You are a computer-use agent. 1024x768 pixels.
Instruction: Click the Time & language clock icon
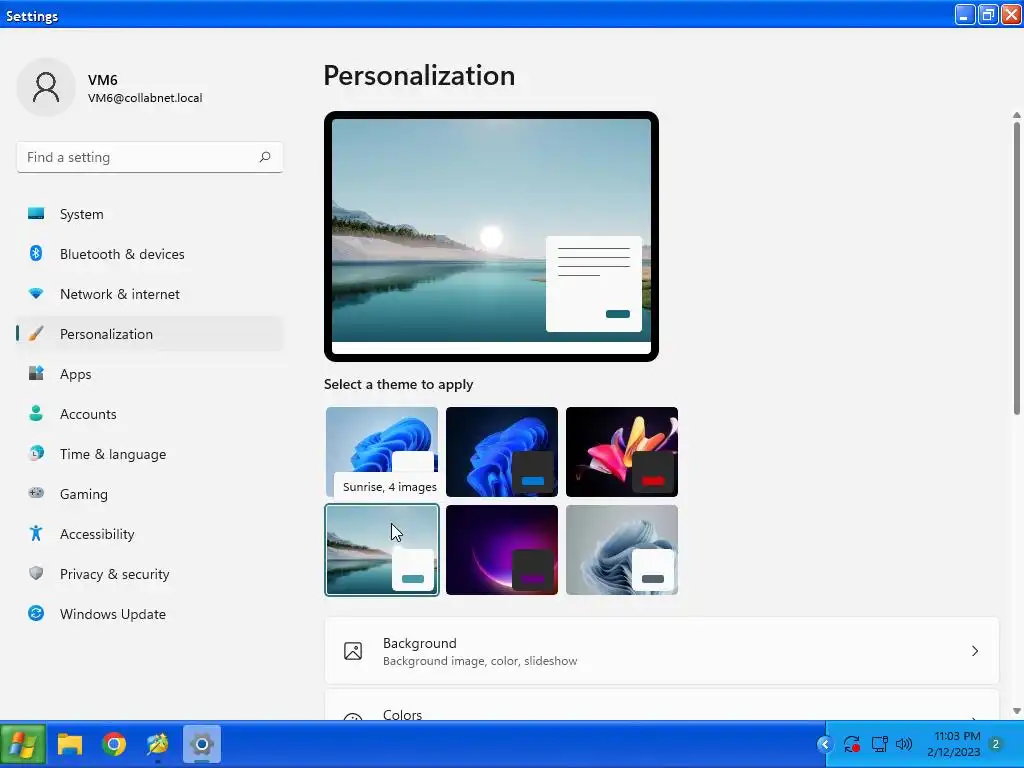[36, 453]
